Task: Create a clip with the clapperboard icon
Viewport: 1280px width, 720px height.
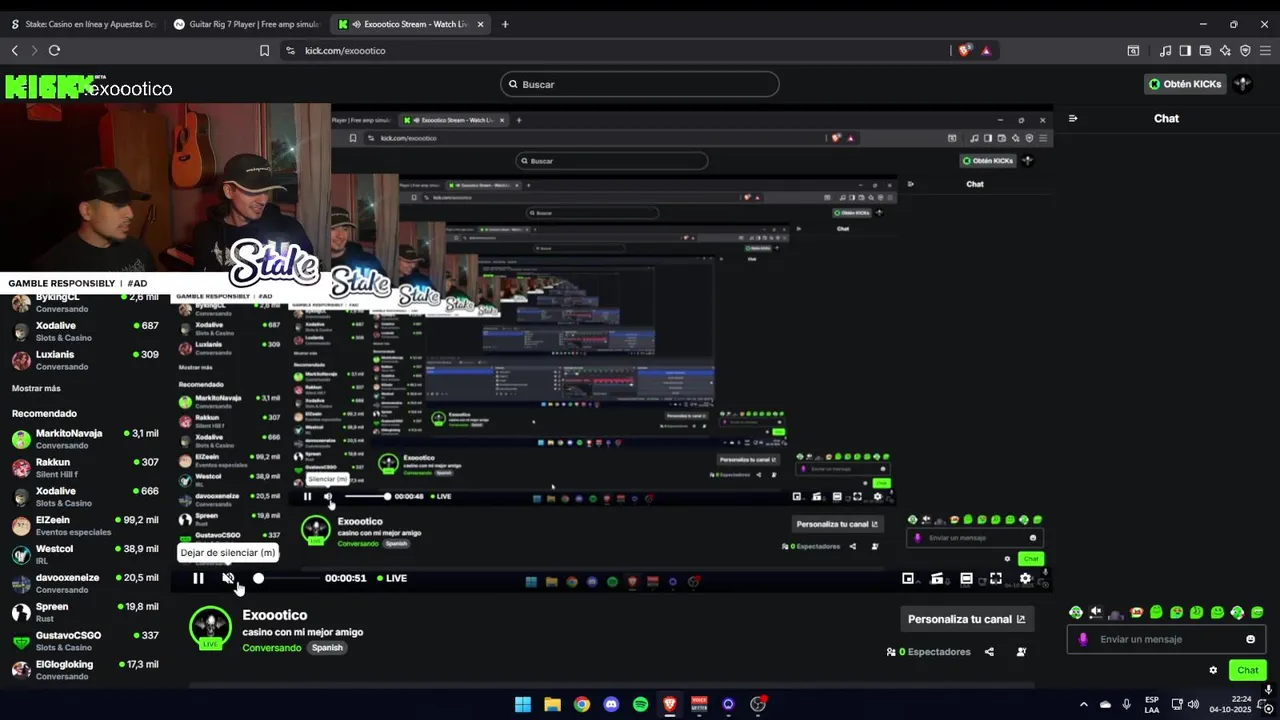Action: tap(937, 578)
